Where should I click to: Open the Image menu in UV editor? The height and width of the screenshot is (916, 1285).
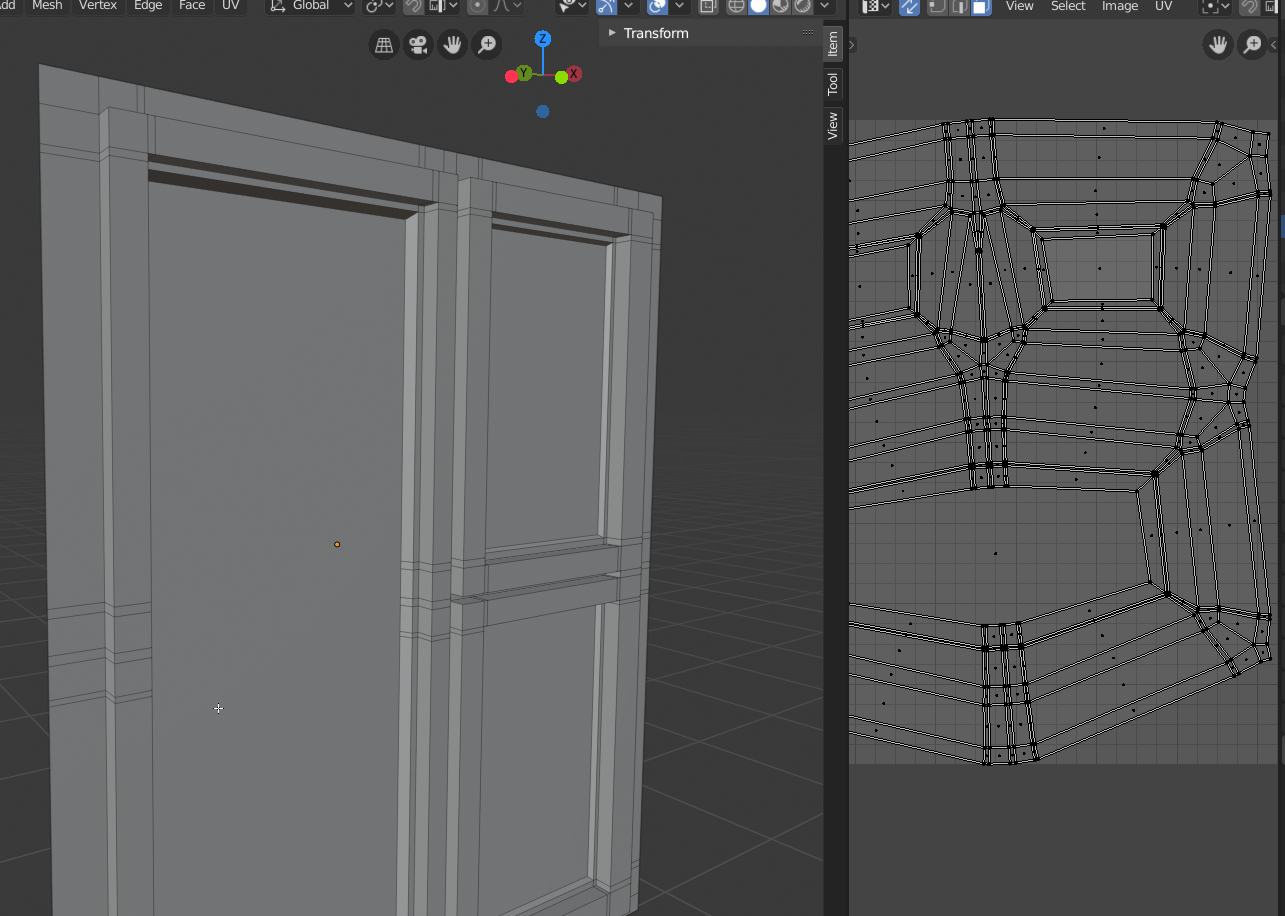[x=1120, y=6]
